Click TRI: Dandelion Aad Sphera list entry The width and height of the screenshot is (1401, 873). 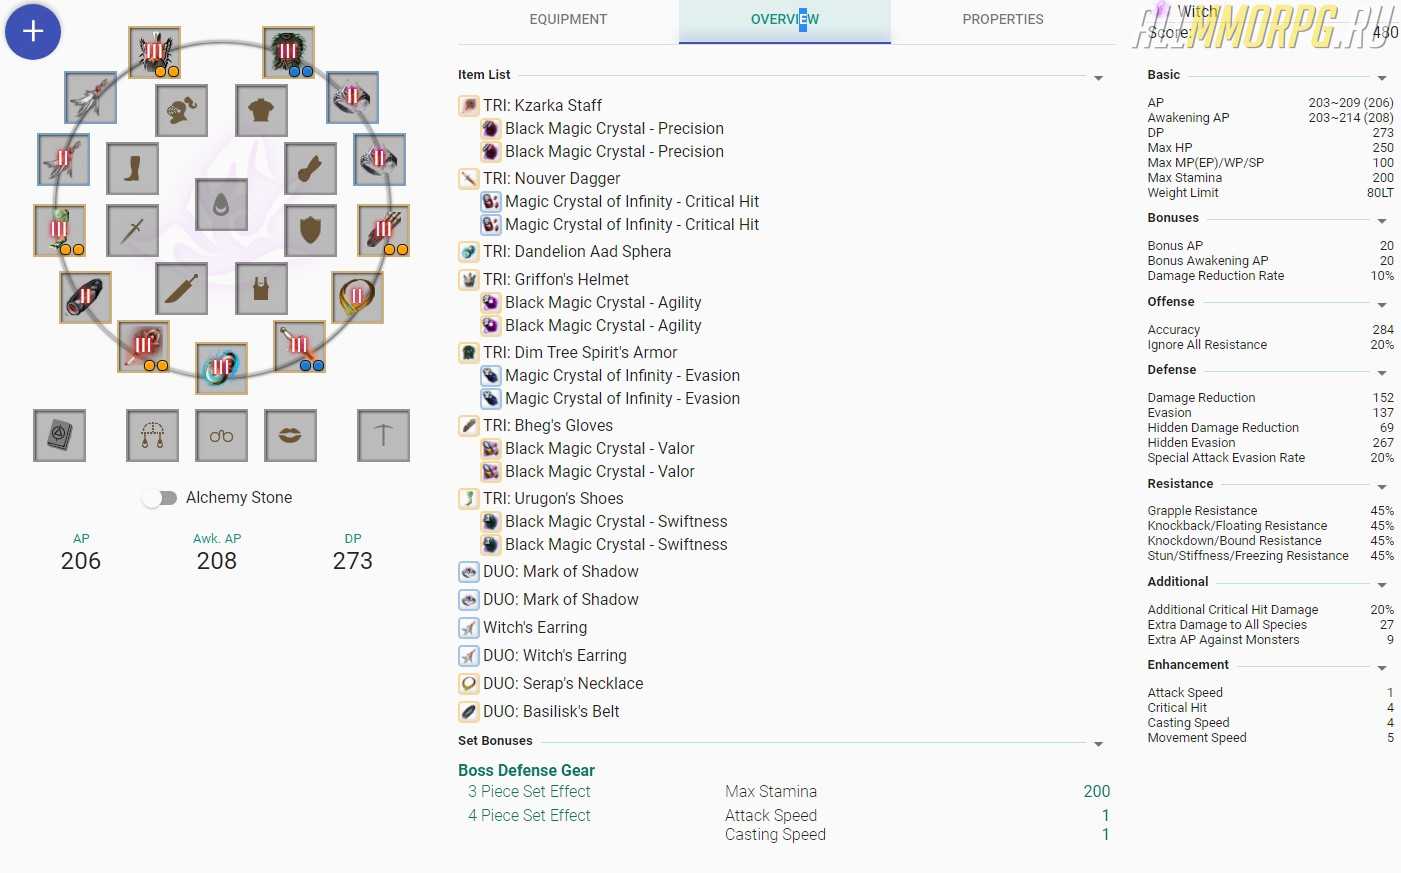pyautogui.click(x=577, y=251)
